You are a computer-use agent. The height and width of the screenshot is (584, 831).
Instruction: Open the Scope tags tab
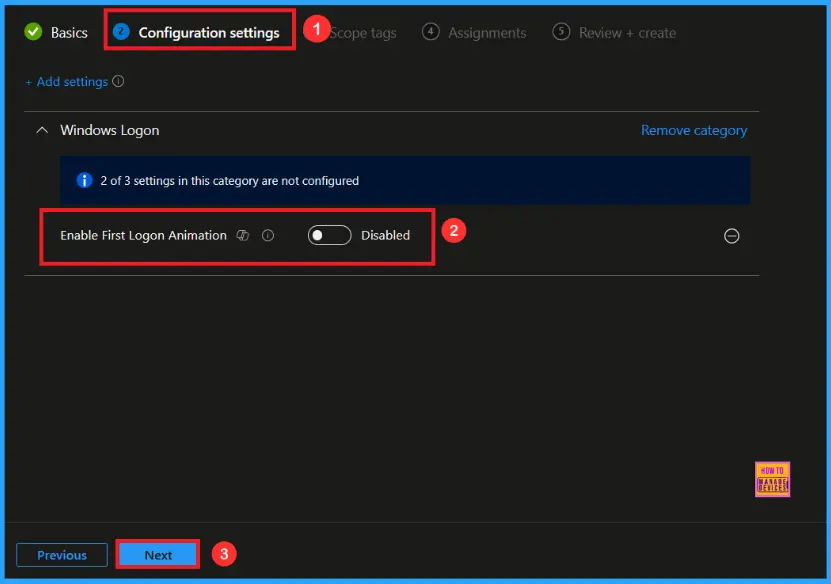[x=364, y=33]
